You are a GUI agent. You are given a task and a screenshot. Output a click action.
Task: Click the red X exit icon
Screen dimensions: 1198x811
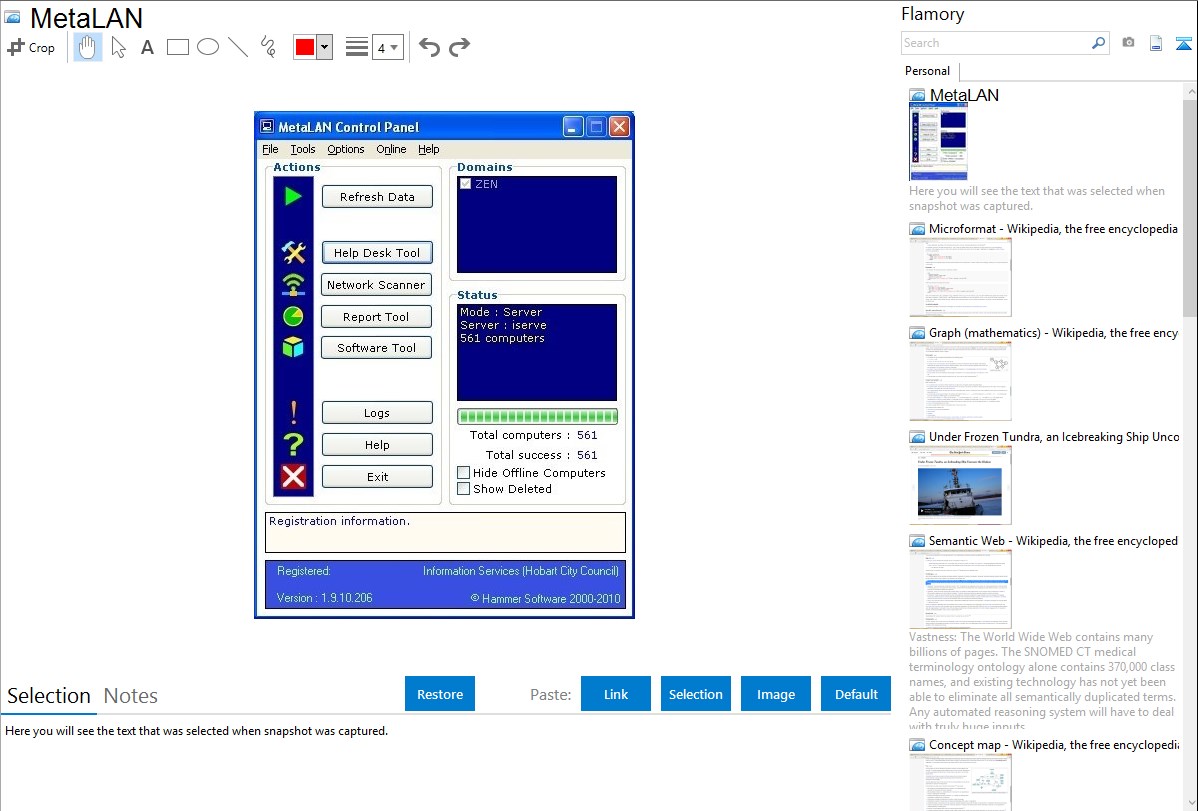[293, 476]
